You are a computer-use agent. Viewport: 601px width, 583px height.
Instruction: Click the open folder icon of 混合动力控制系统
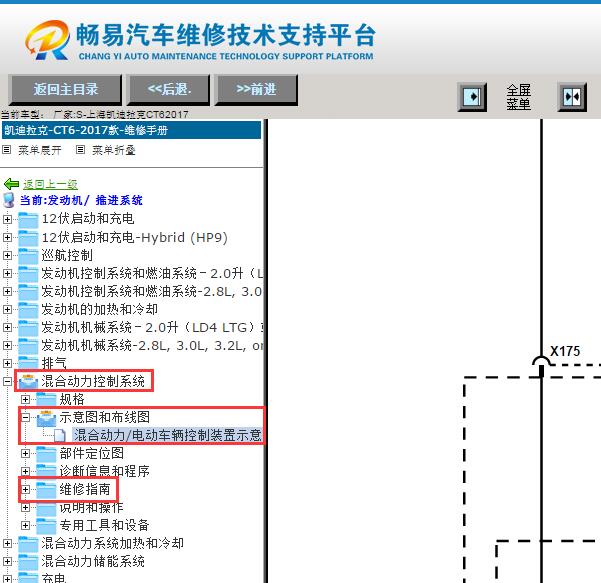[28, 381]
